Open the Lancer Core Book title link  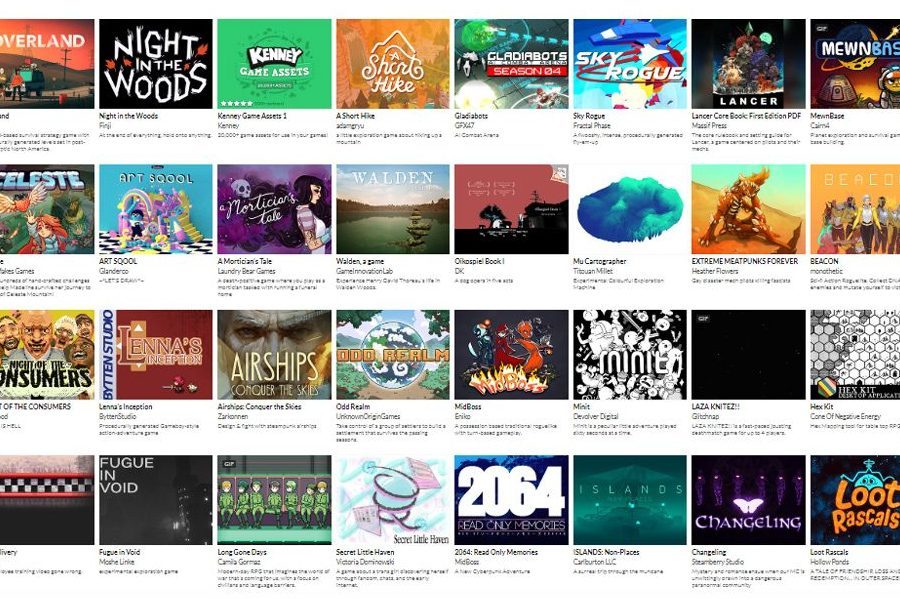[x=746, y=116]
